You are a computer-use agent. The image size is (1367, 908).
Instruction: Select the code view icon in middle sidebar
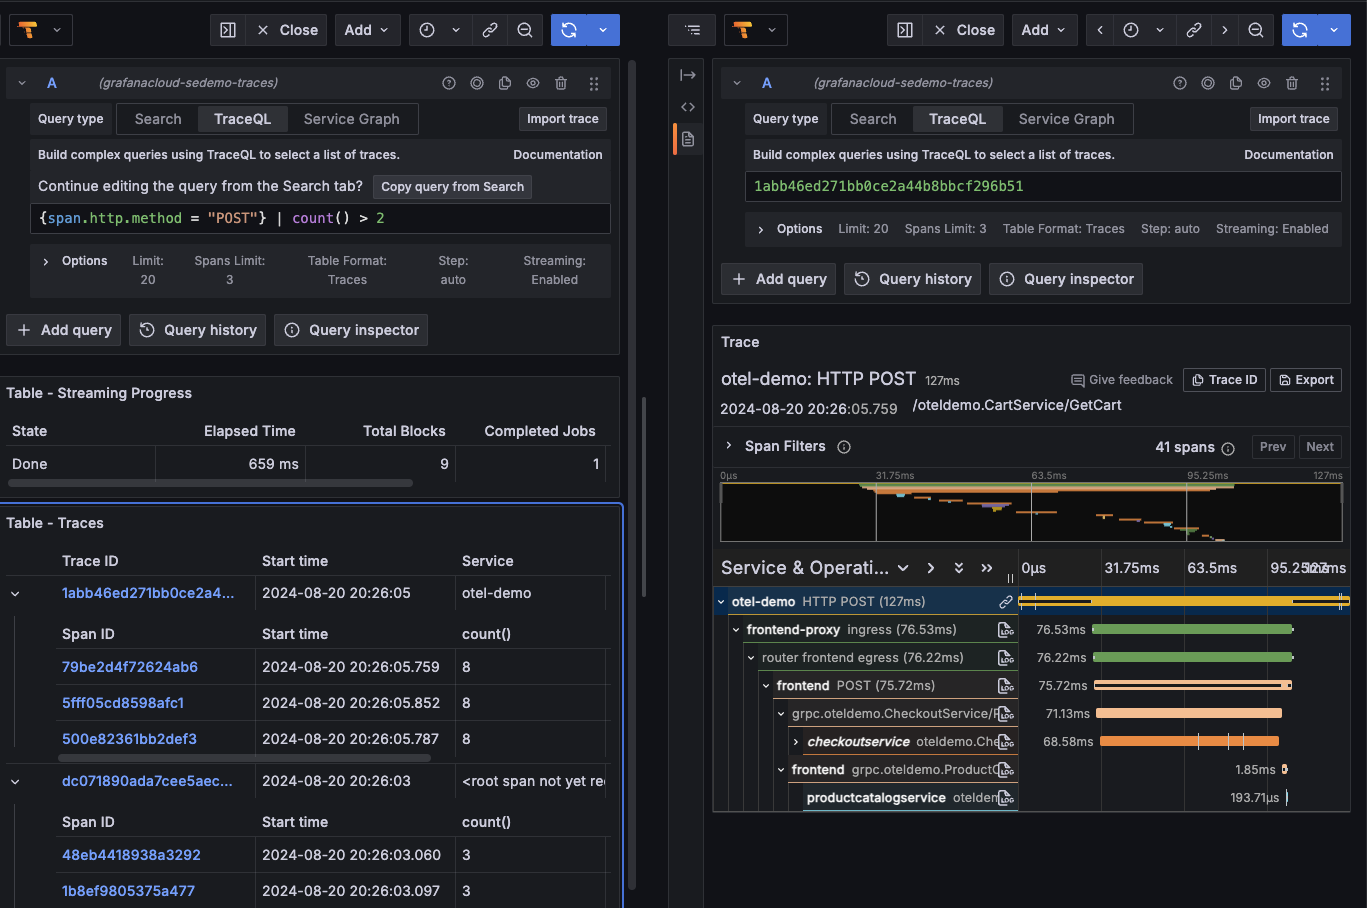pos(688,106)
